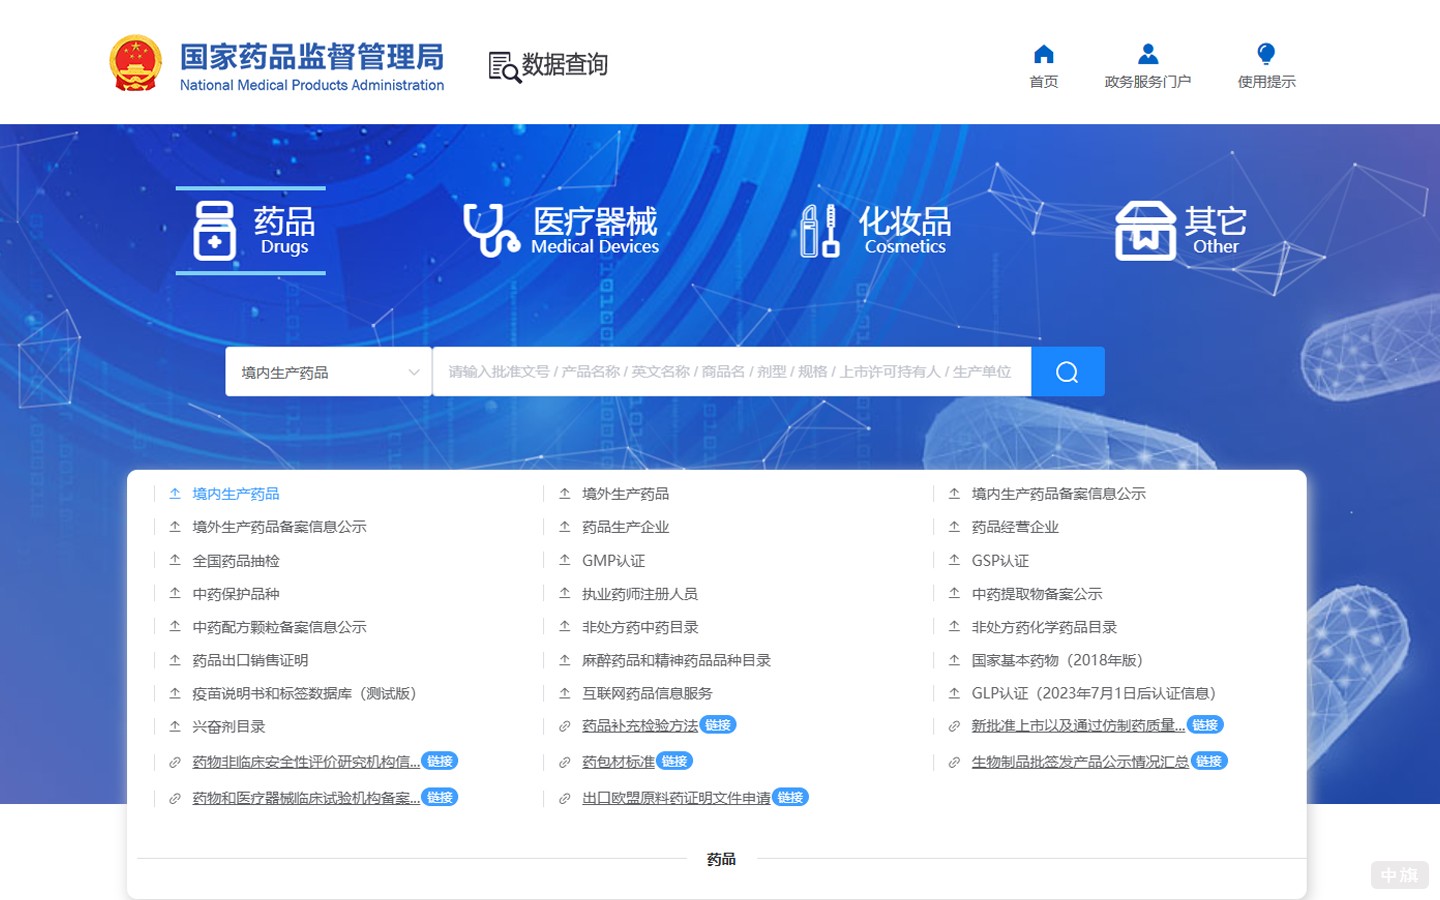Click the search input field

click(x=731, y=371)
